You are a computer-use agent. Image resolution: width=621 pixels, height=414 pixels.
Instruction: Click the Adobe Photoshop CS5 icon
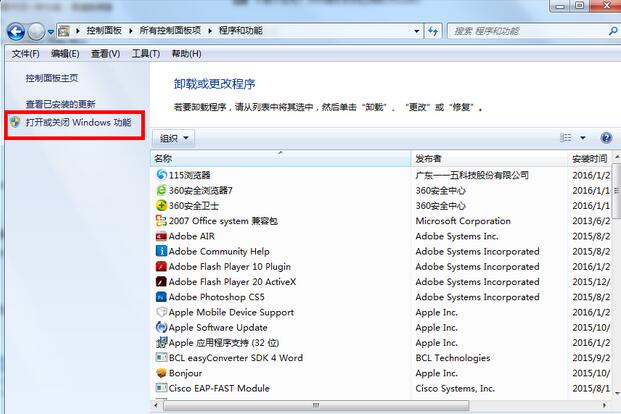(x=161, y=297)
